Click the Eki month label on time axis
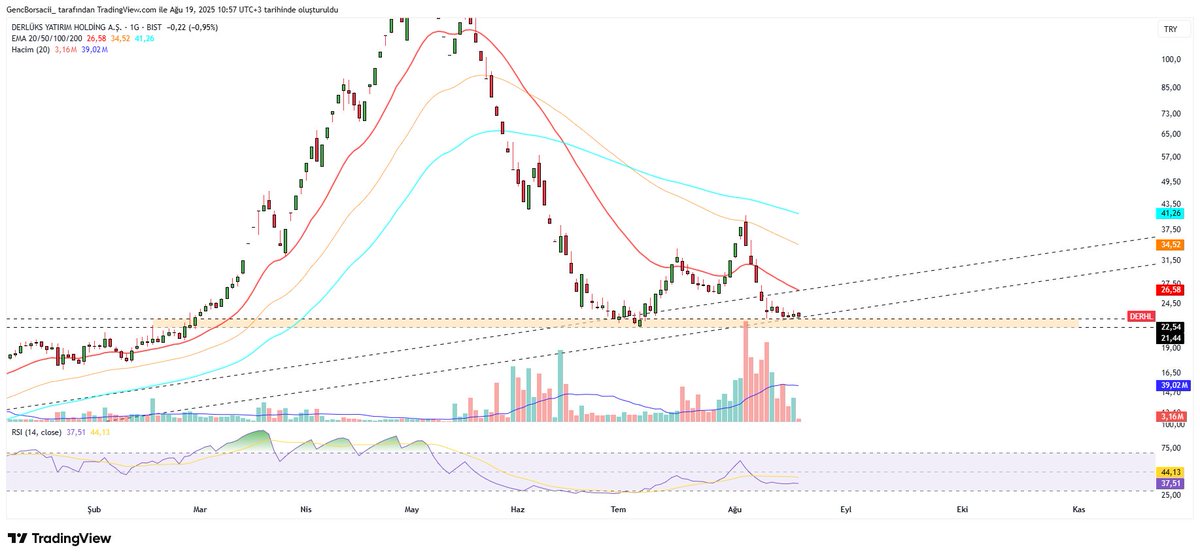The height and width of the screenshot is (558, 1200). (962, 510)
